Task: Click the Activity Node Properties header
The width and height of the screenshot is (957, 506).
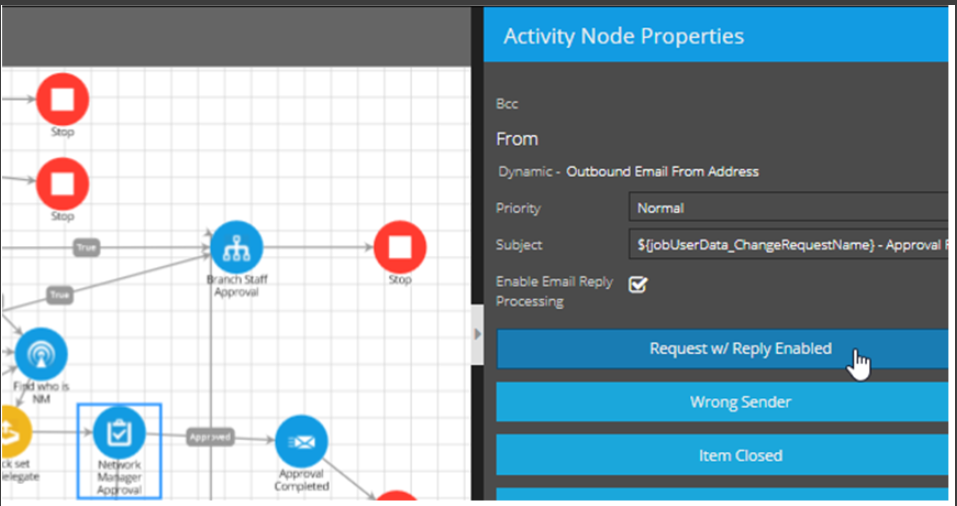Action: [x=623, y=37]
